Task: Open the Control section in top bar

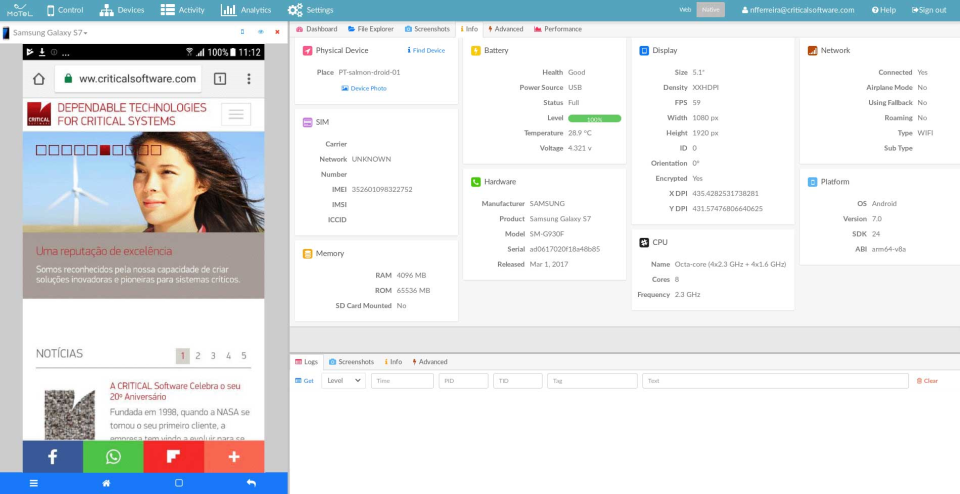Action: click(x=65, y=10)
